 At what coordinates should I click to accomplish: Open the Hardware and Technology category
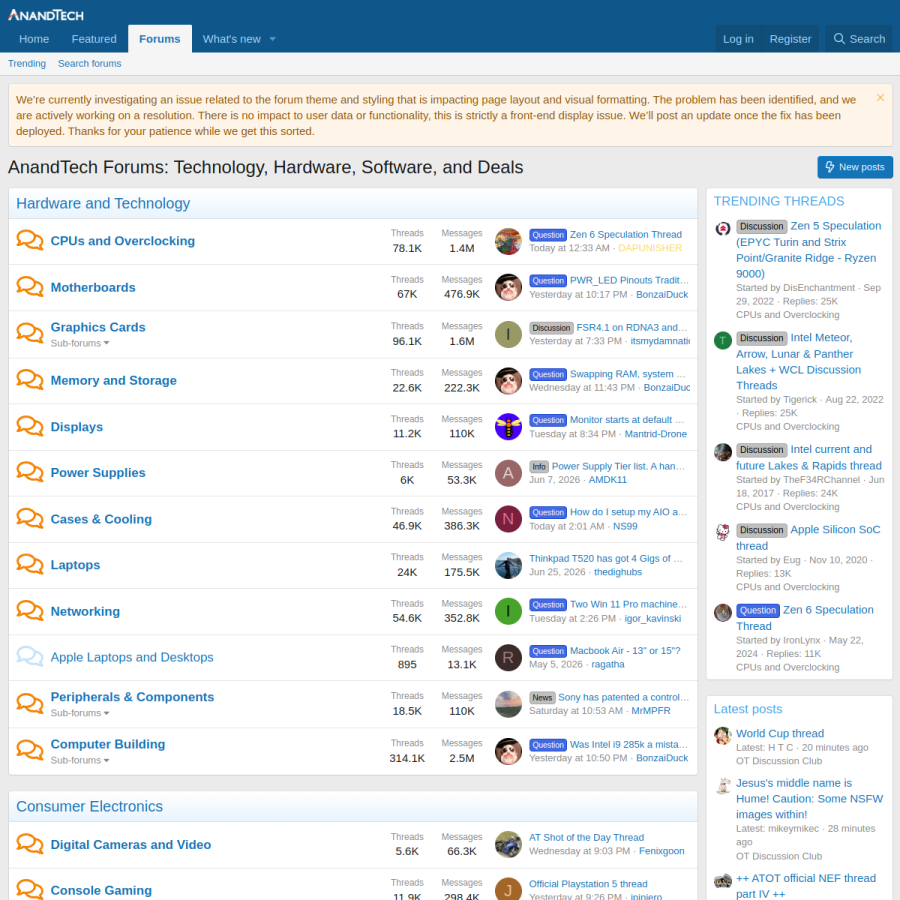click(x=103, y=203)
